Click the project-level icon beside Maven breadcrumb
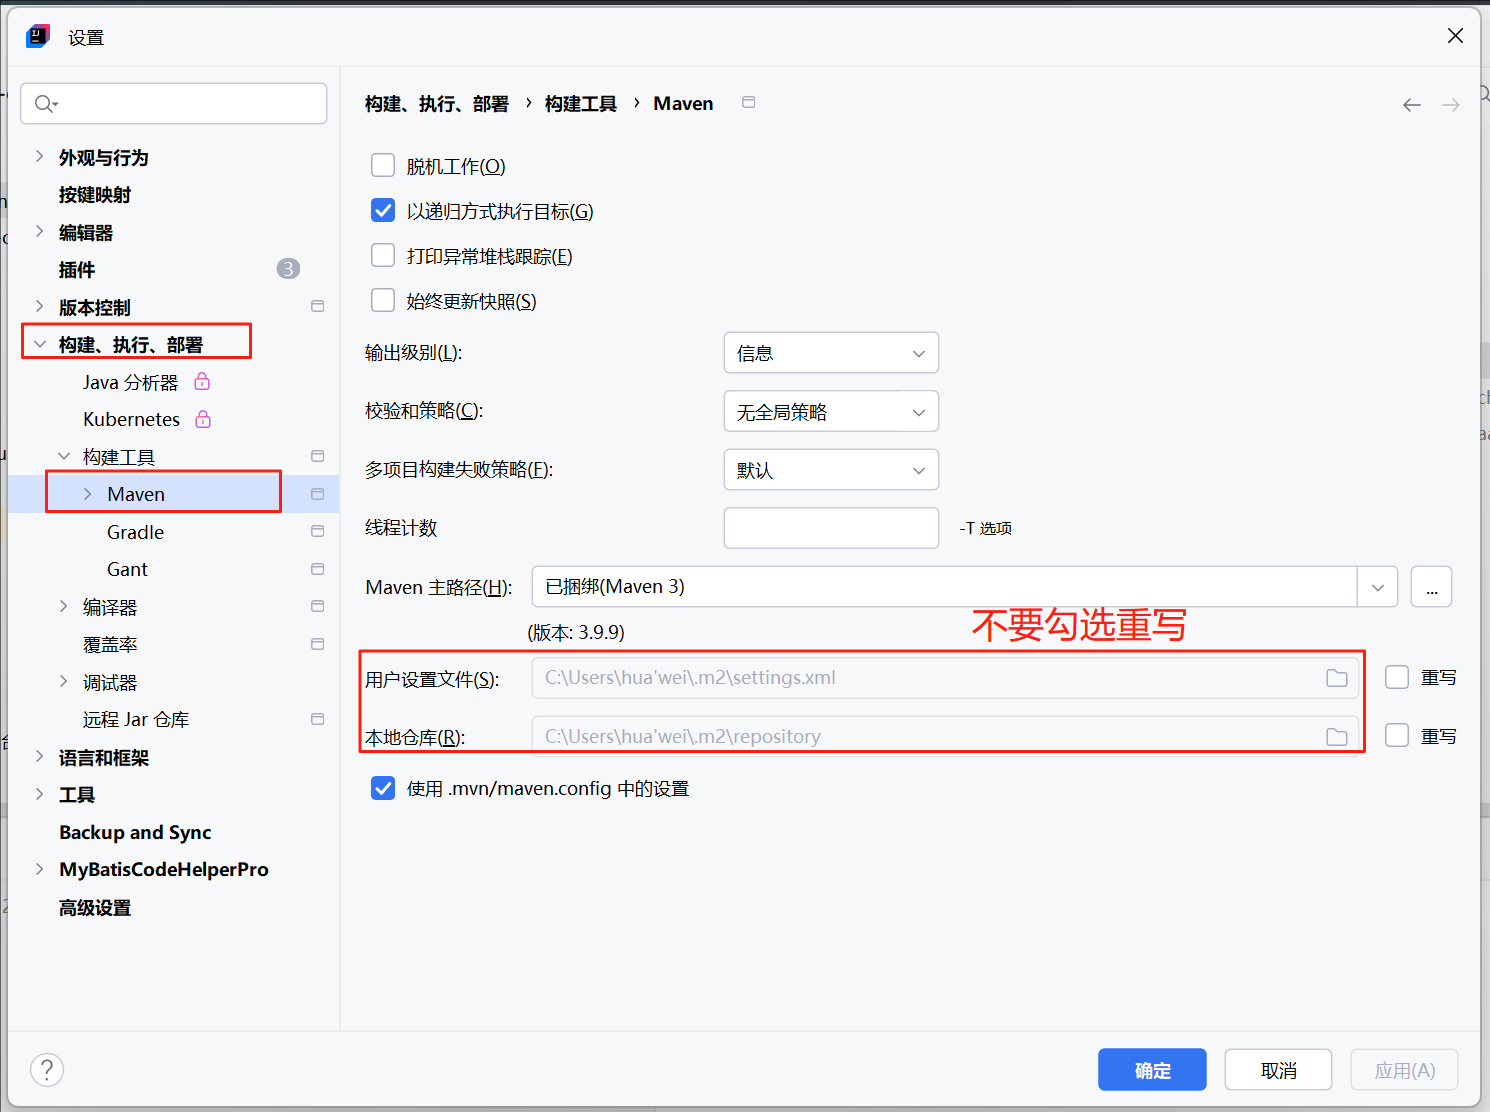 coord(748,102)
